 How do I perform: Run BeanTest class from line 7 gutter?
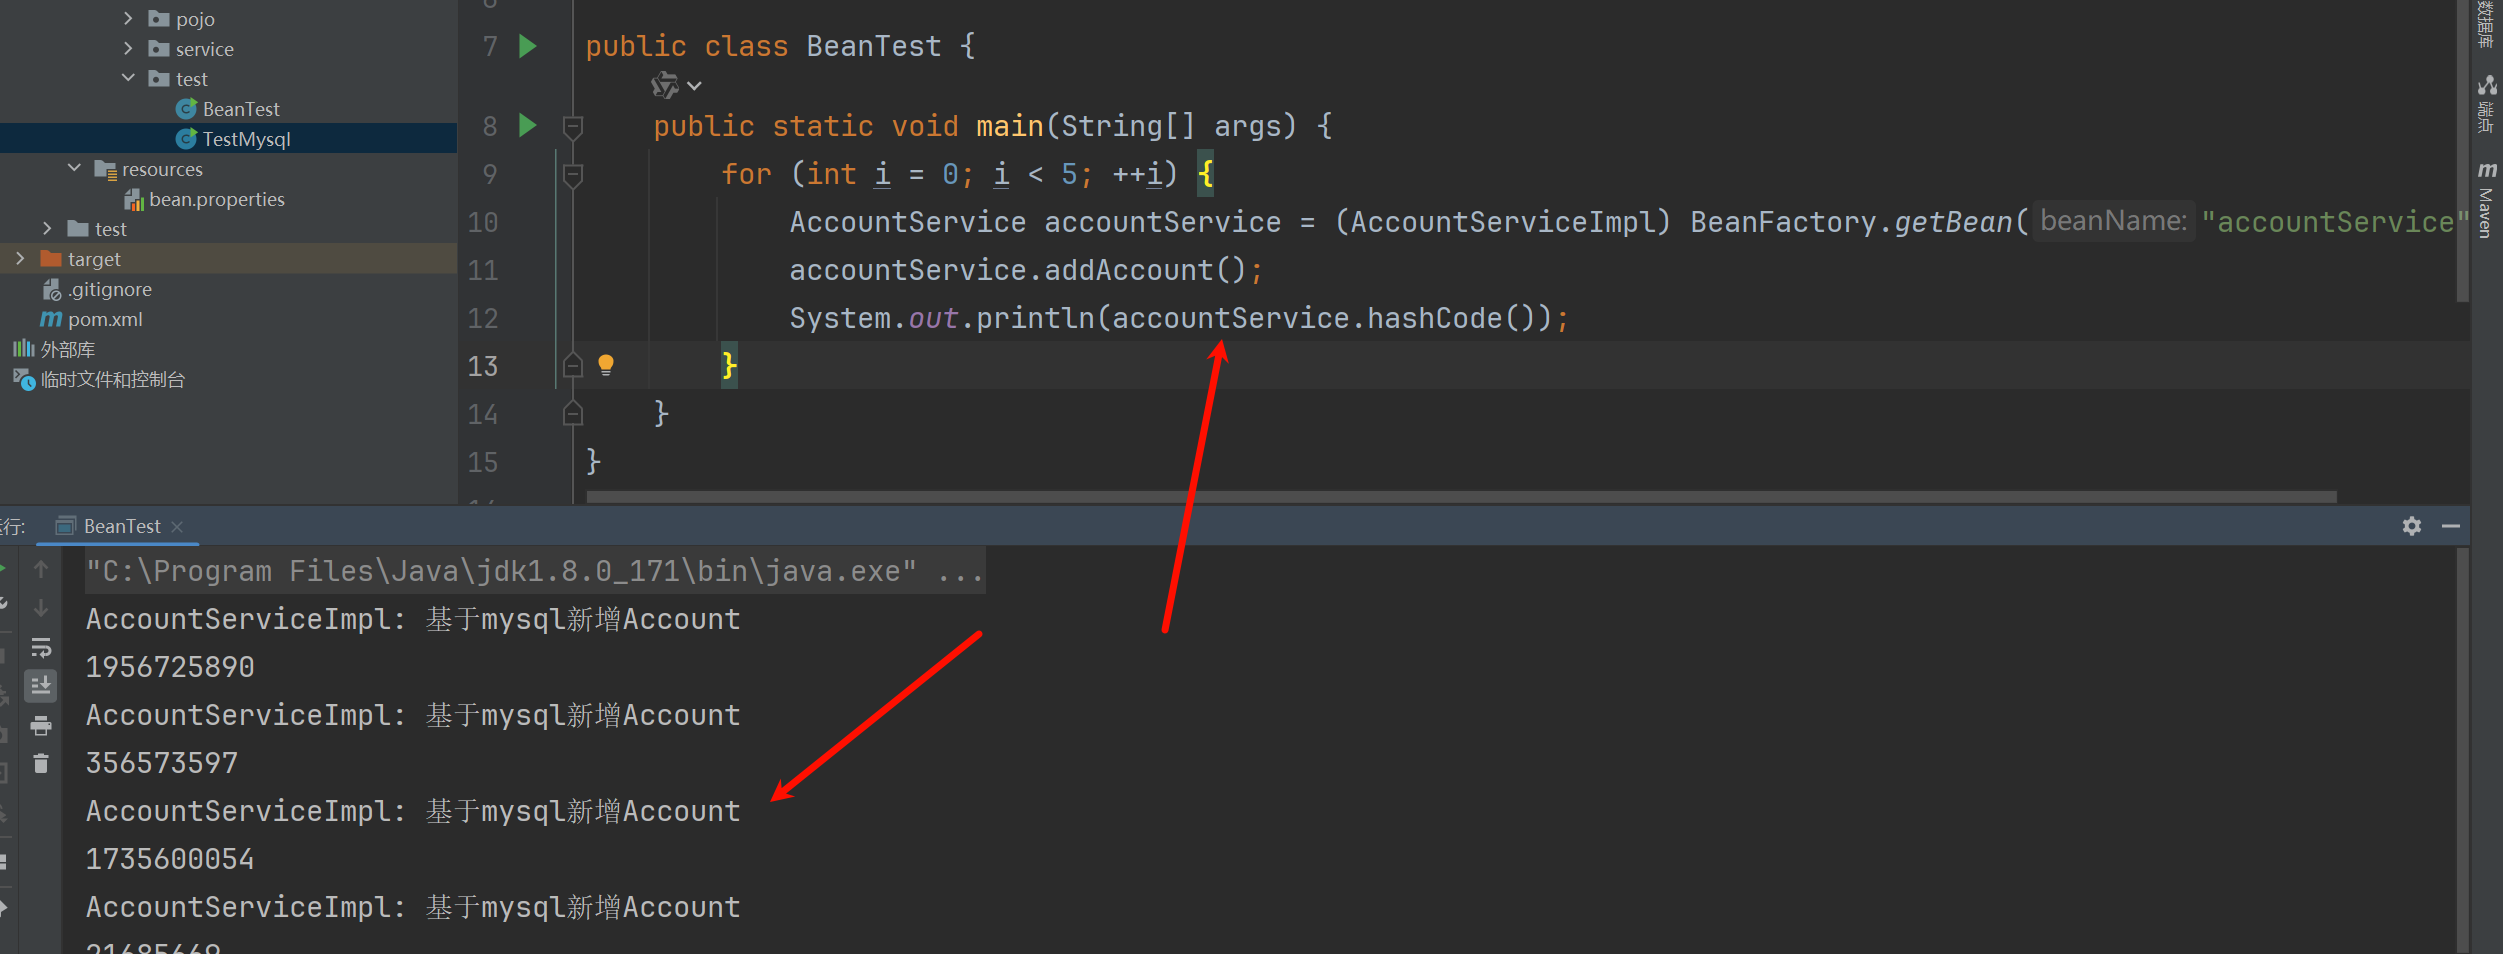(x=528, y=46)
